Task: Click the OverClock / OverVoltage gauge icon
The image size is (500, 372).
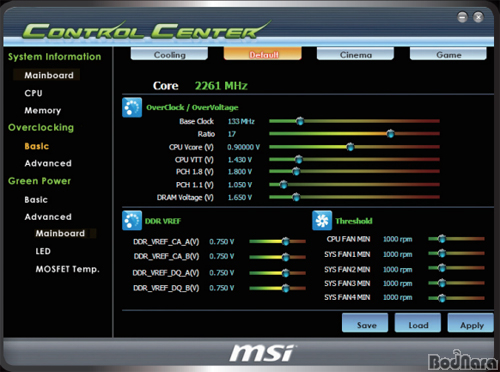Action: 132,107
